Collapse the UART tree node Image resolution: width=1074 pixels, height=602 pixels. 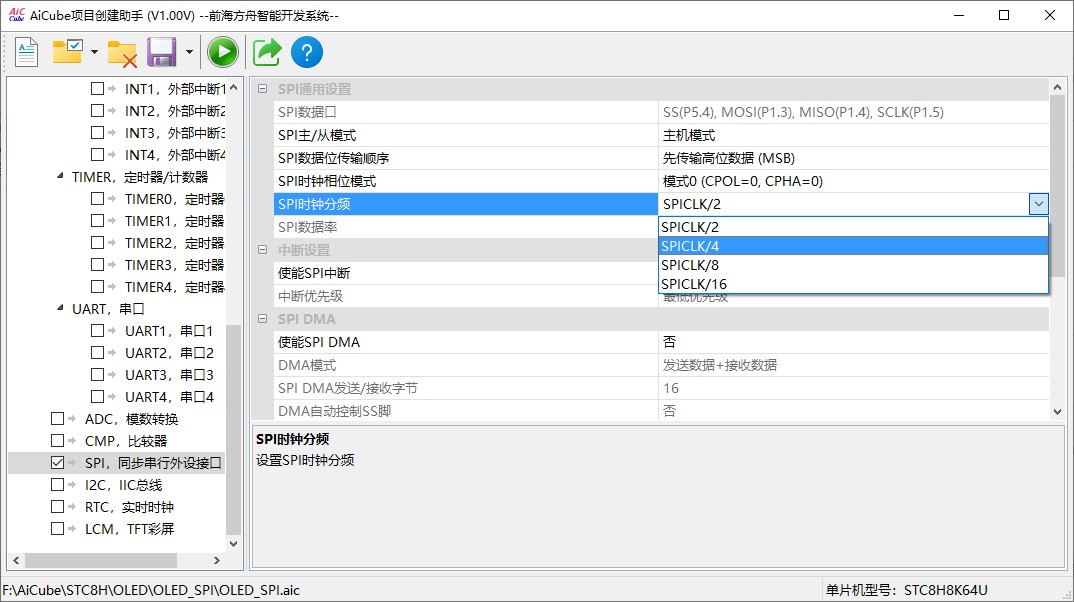coord(60,308)
